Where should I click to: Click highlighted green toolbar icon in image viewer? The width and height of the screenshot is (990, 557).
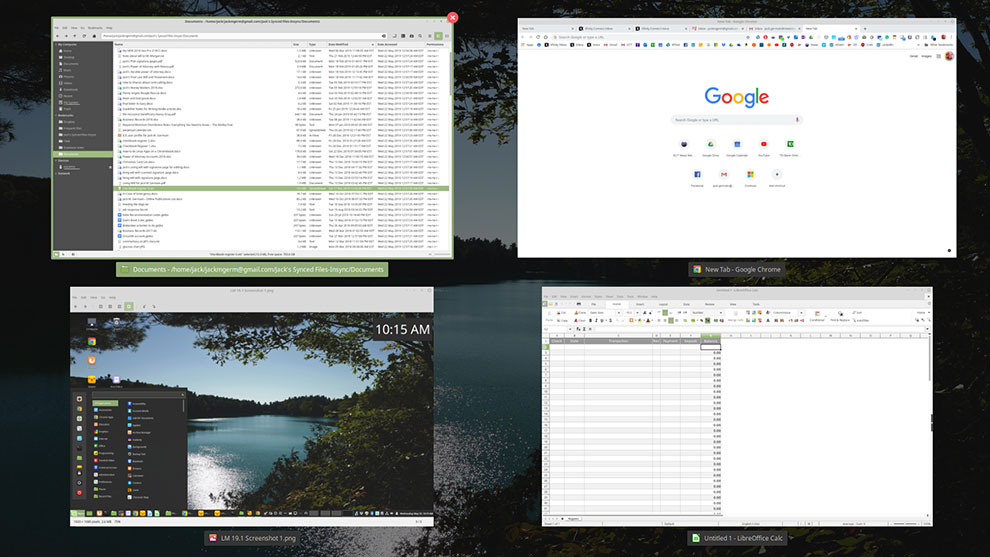(129, 306)
